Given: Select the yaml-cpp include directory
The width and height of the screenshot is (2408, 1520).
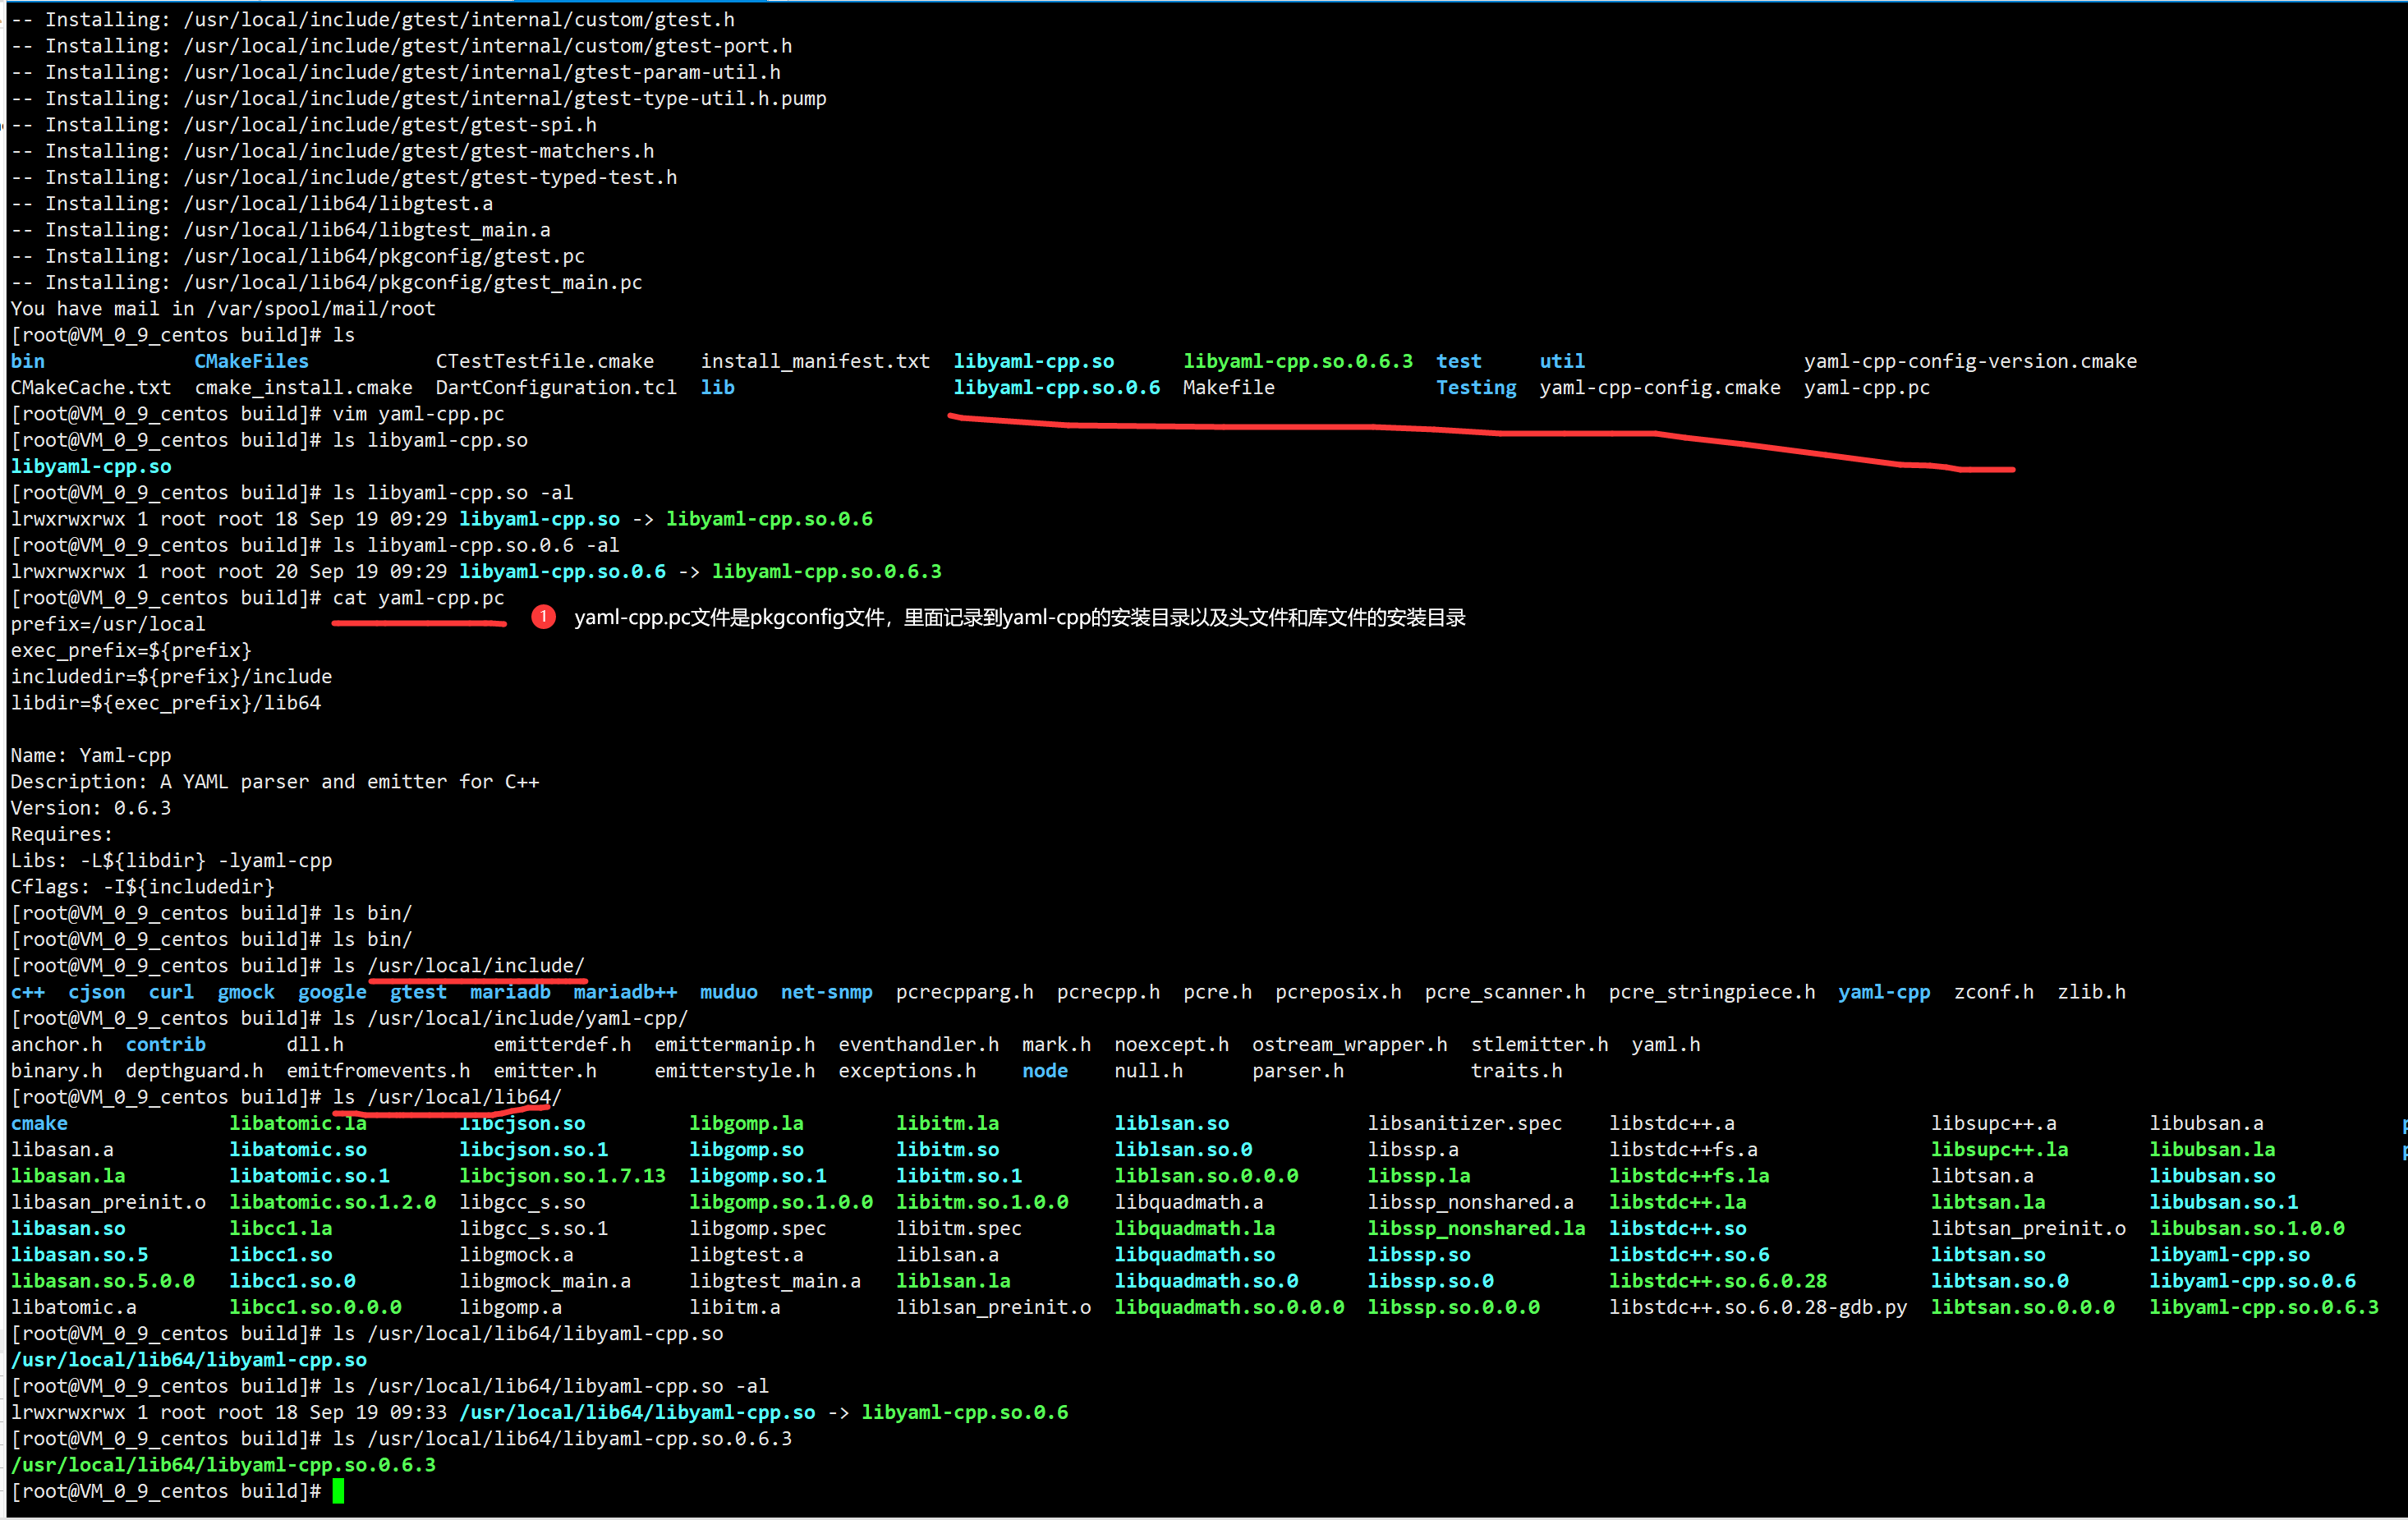Looking at the screenshot, I should [1884, 992].
